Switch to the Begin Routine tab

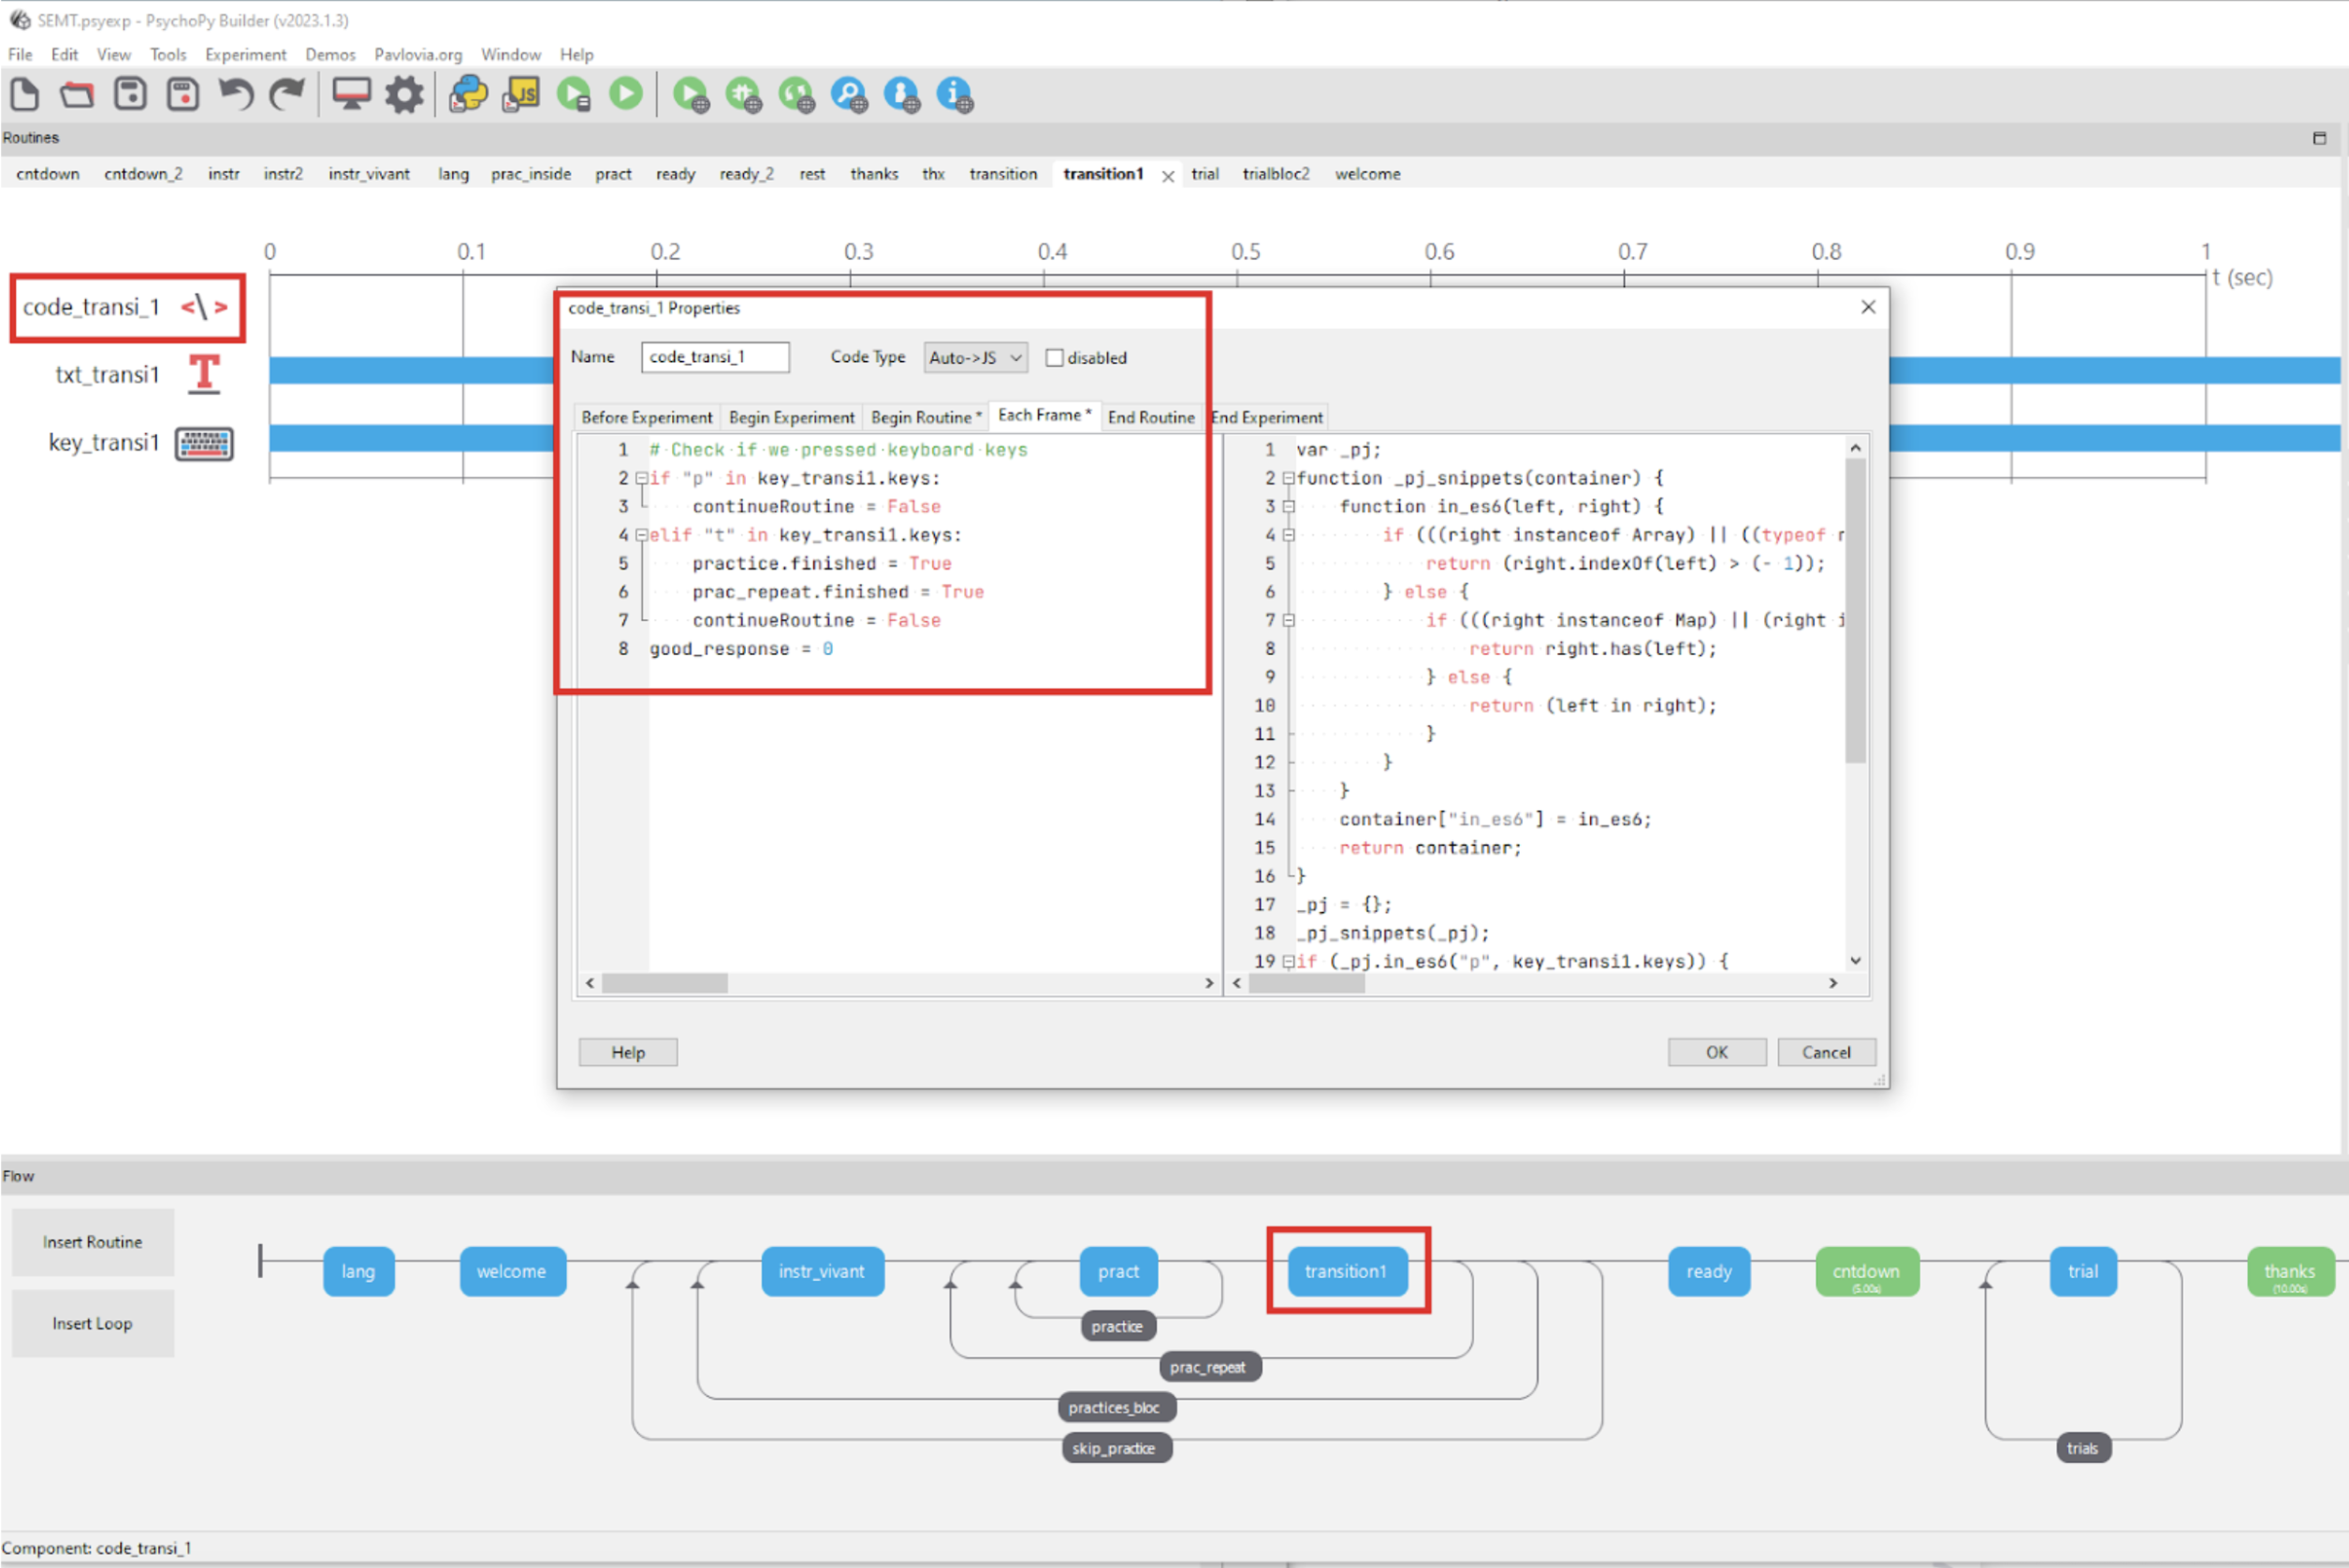925,417
